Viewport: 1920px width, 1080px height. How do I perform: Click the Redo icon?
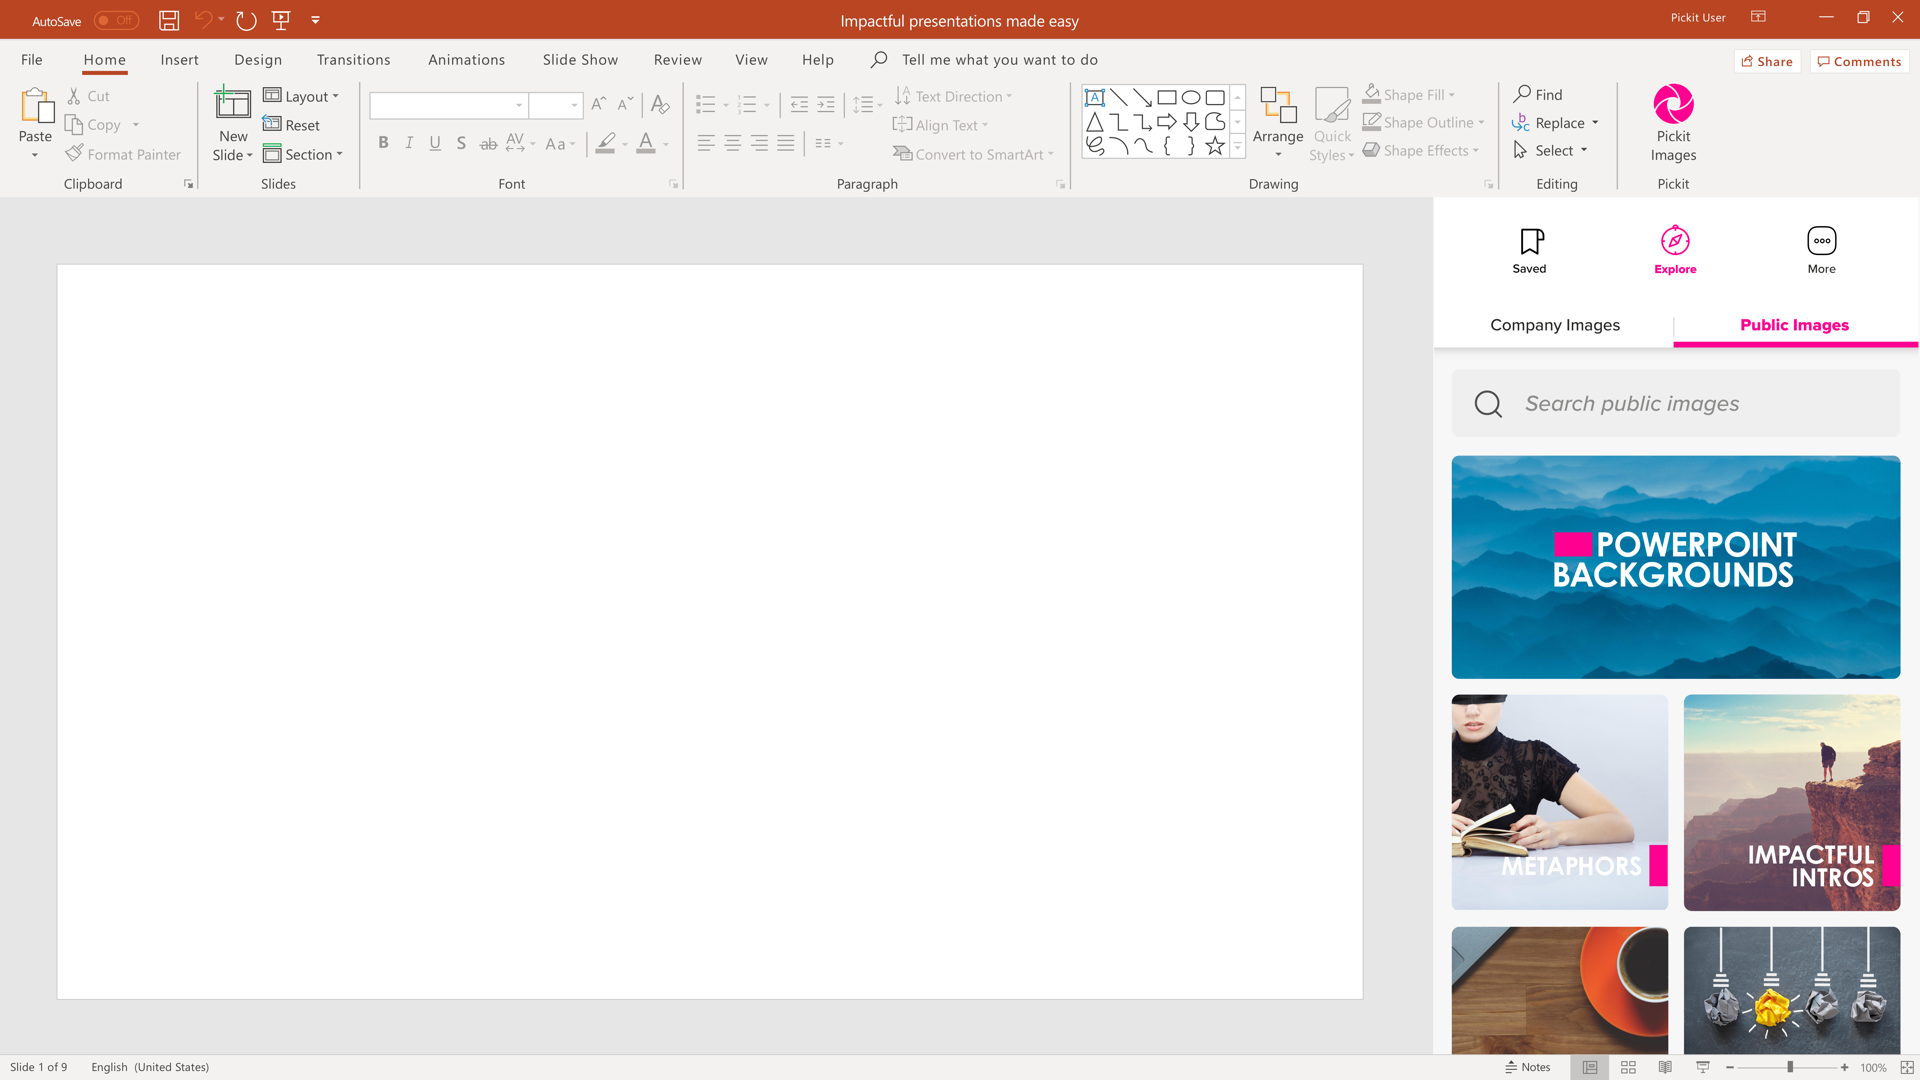click(x=246, y=20)
